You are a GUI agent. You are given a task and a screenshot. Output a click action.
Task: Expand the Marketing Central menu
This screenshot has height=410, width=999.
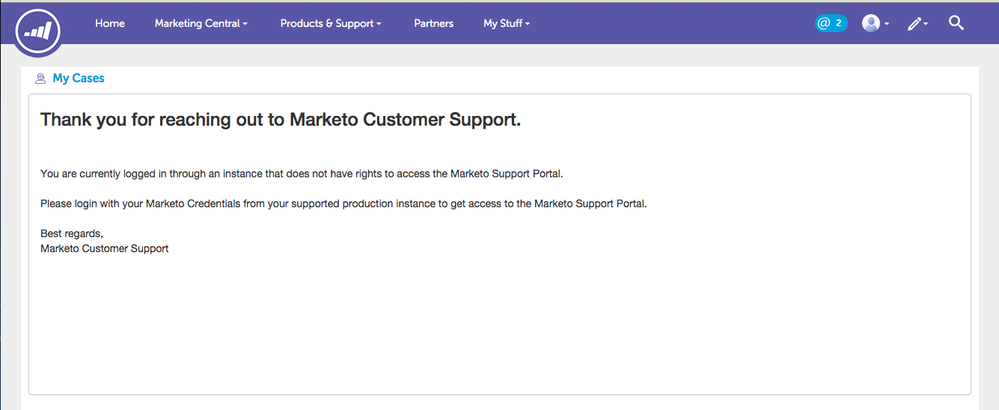tap(201, 23)
